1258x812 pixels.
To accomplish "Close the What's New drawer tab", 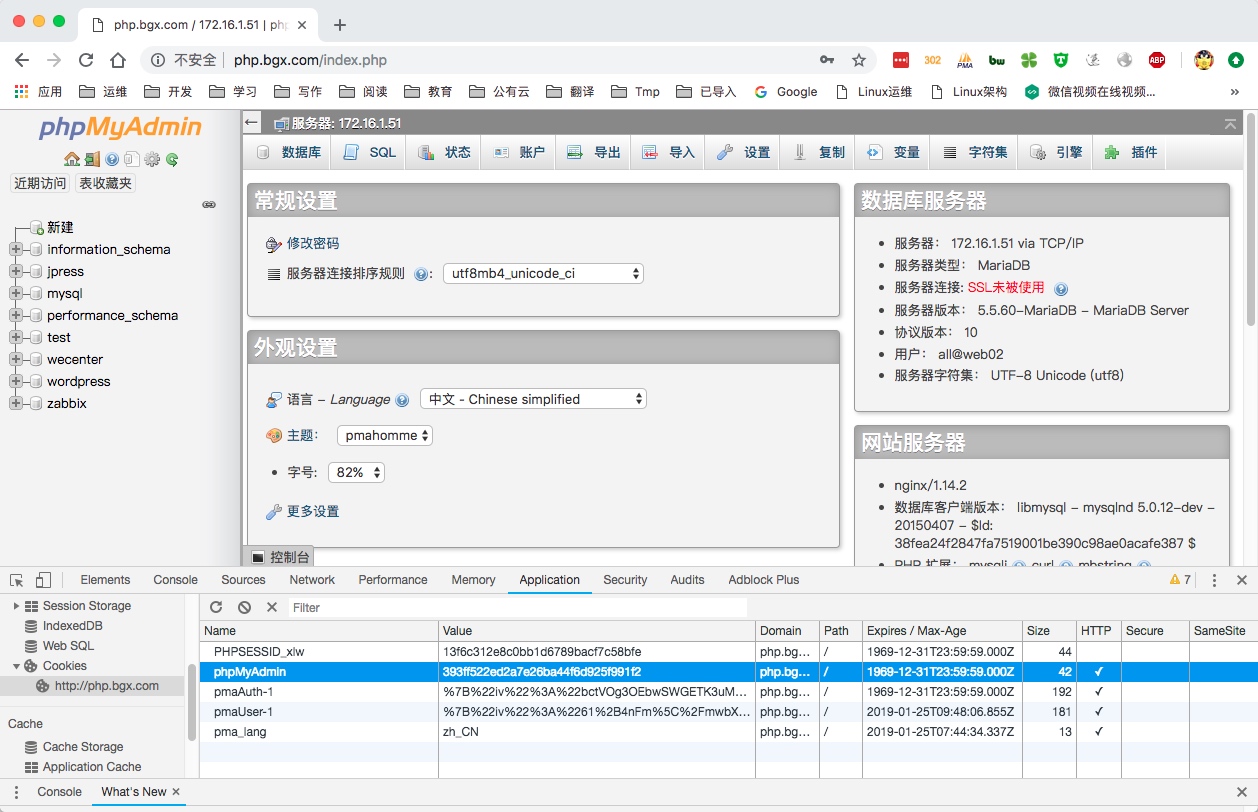I will pyautogui.click(x=176, y=792).
